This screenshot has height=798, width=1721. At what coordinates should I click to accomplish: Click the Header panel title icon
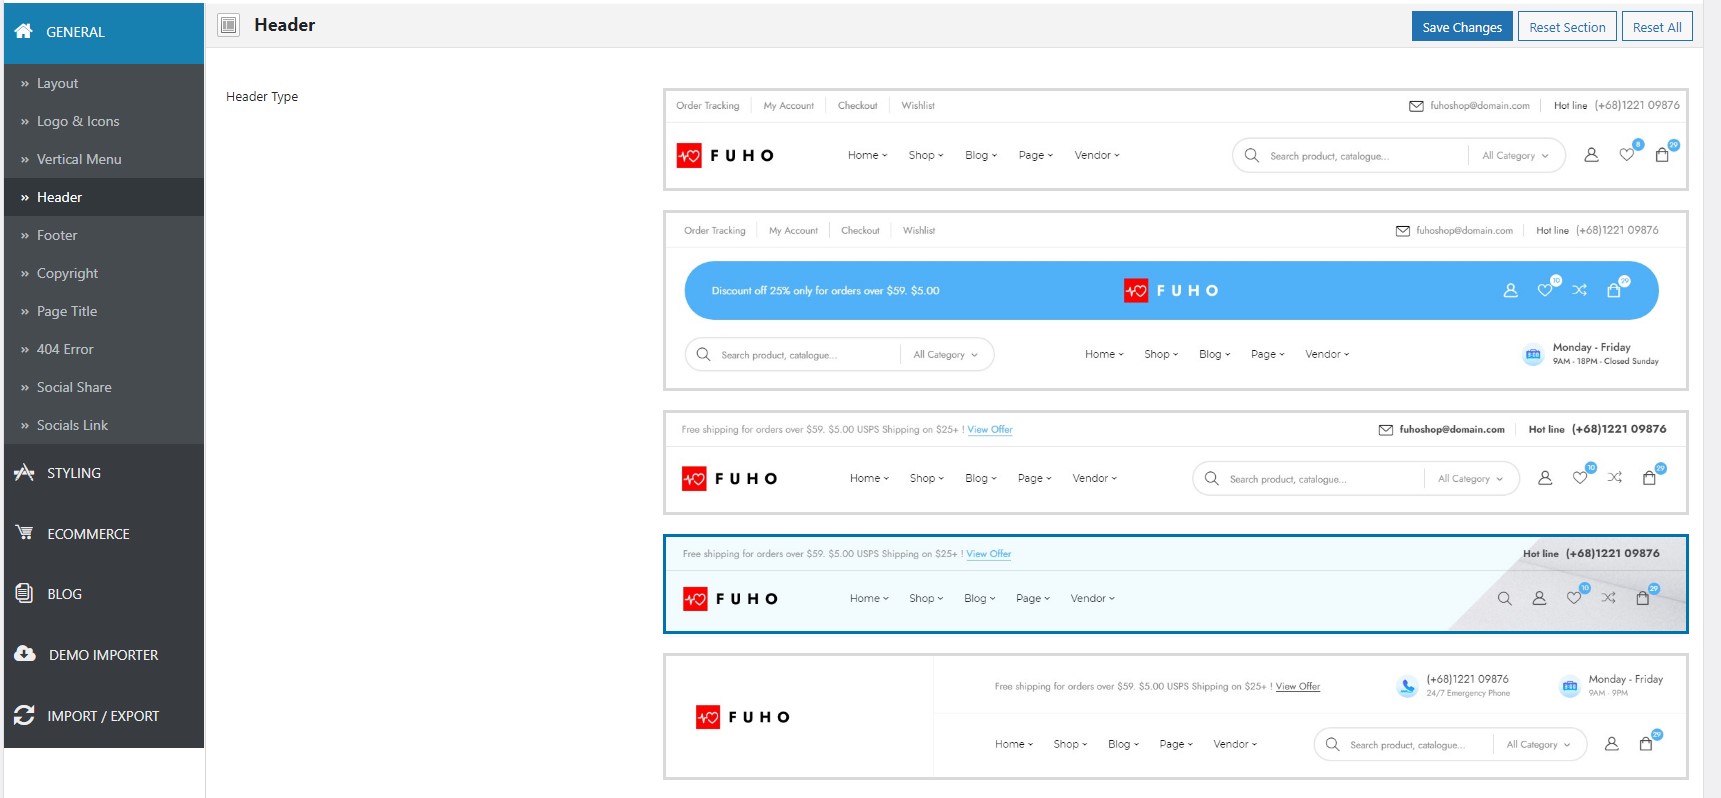coord(229,25)
